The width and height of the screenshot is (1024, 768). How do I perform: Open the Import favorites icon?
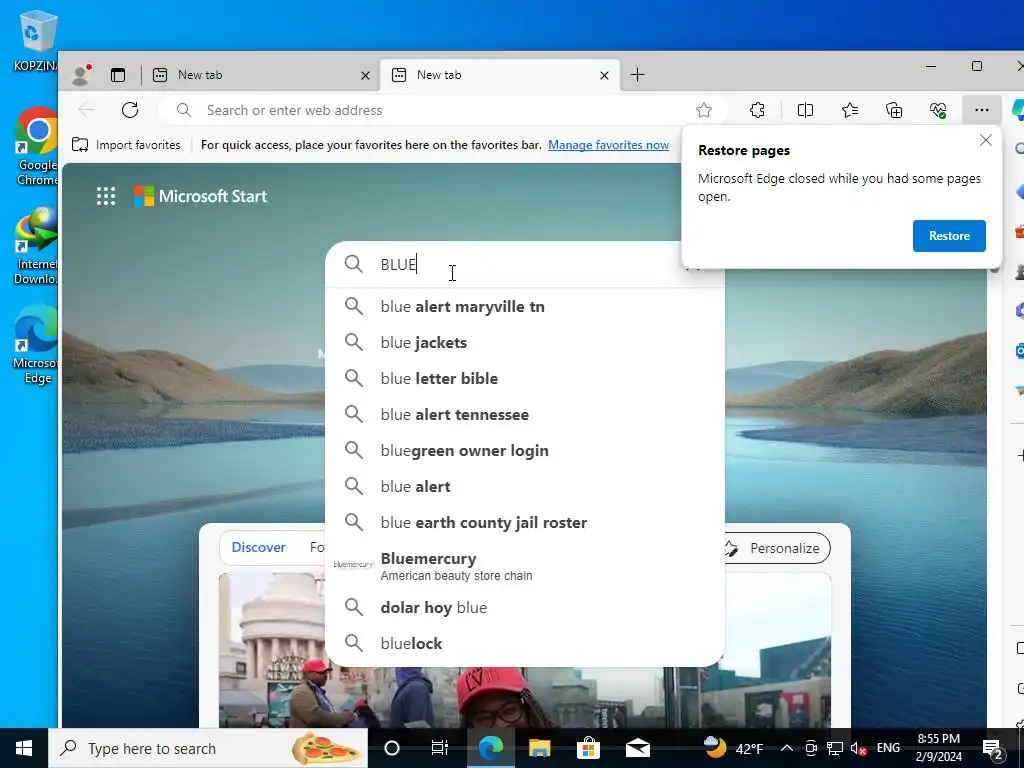tap(80, 144)
